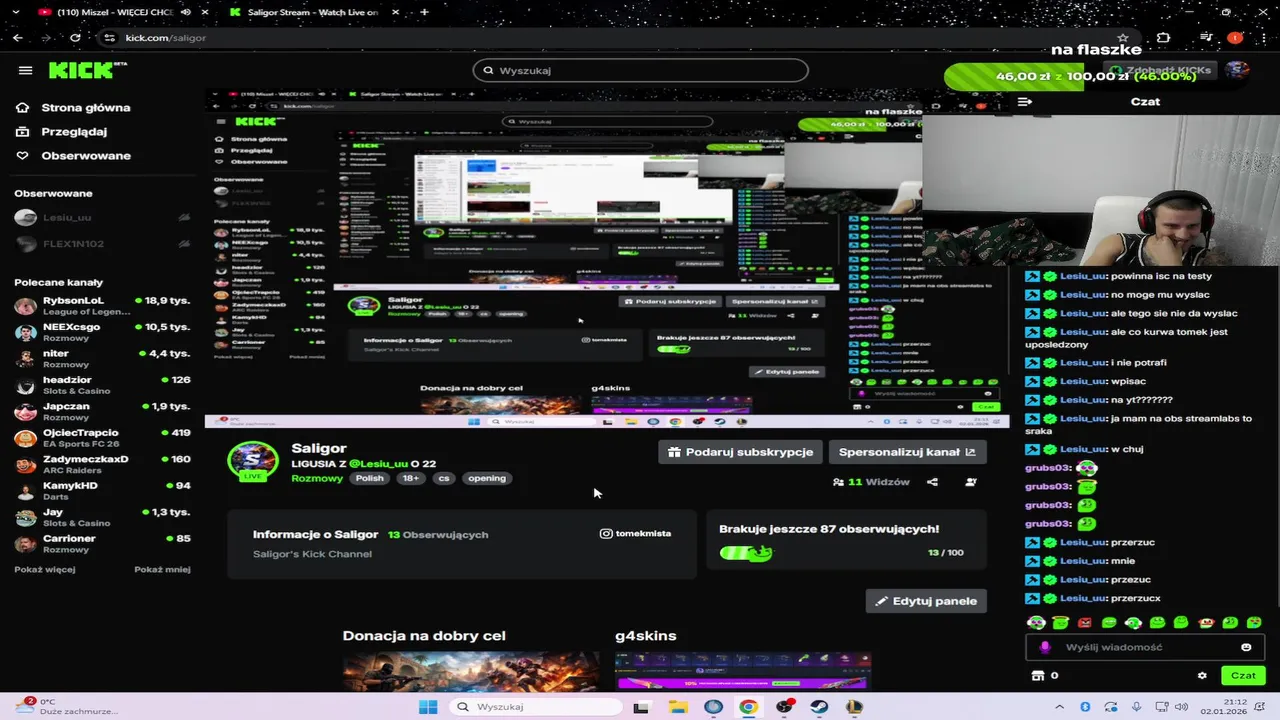
Task: Click the Saligor channel avatar
Action: point(253,461)
